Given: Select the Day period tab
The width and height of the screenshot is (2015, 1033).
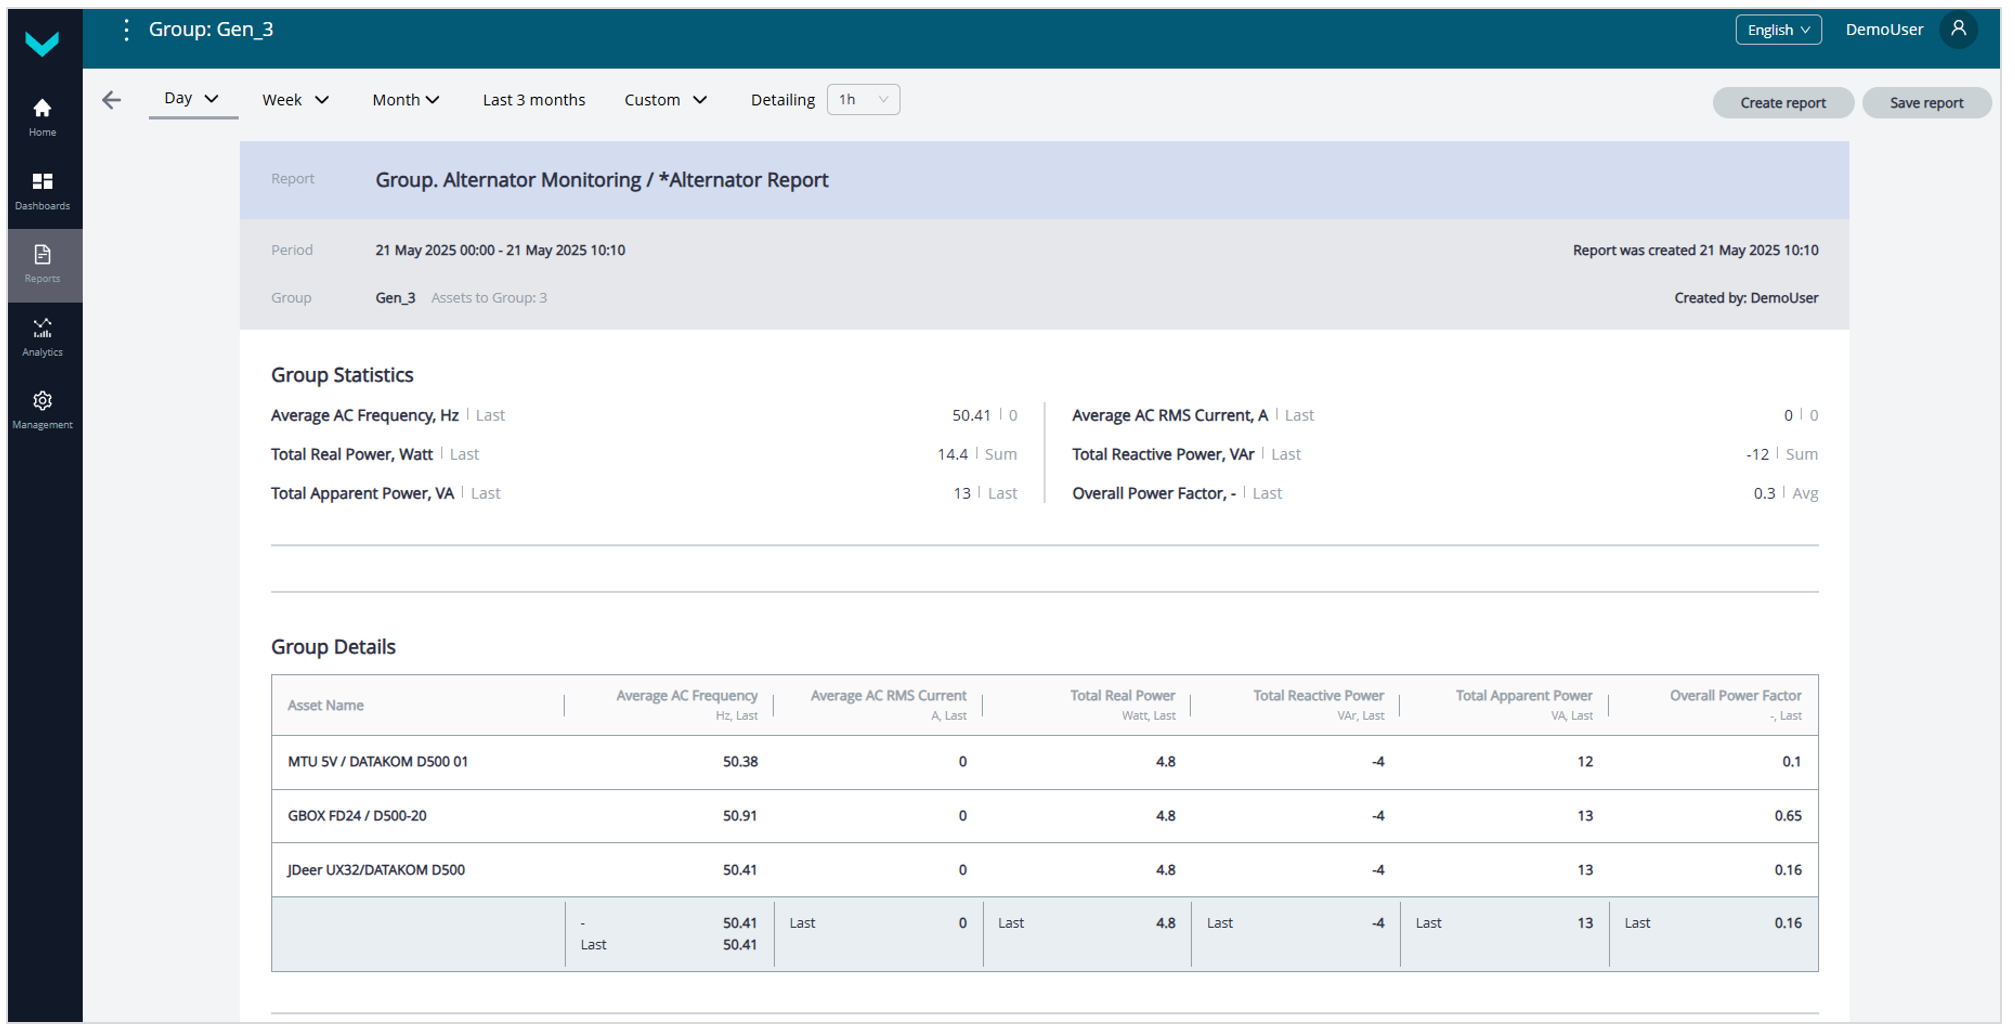Looking at the screenshot, I should (x=191, y=99).
